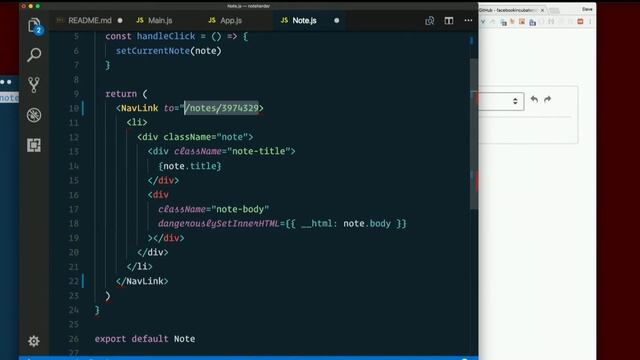This screenshot has width=640, height=360.
Task: Click export default Note statement
Action: tap(145, 339)
